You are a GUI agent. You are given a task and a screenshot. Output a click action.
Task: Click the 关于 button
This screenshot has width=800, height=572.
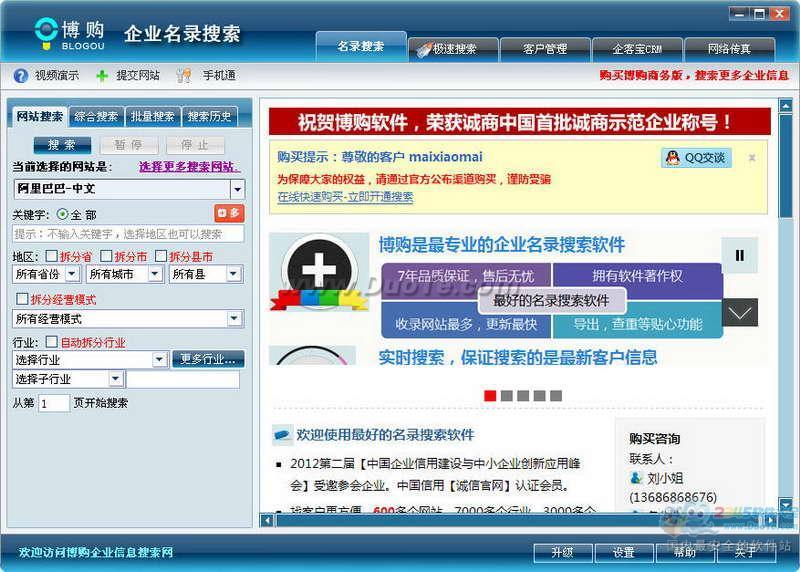(x=746, y=553)
